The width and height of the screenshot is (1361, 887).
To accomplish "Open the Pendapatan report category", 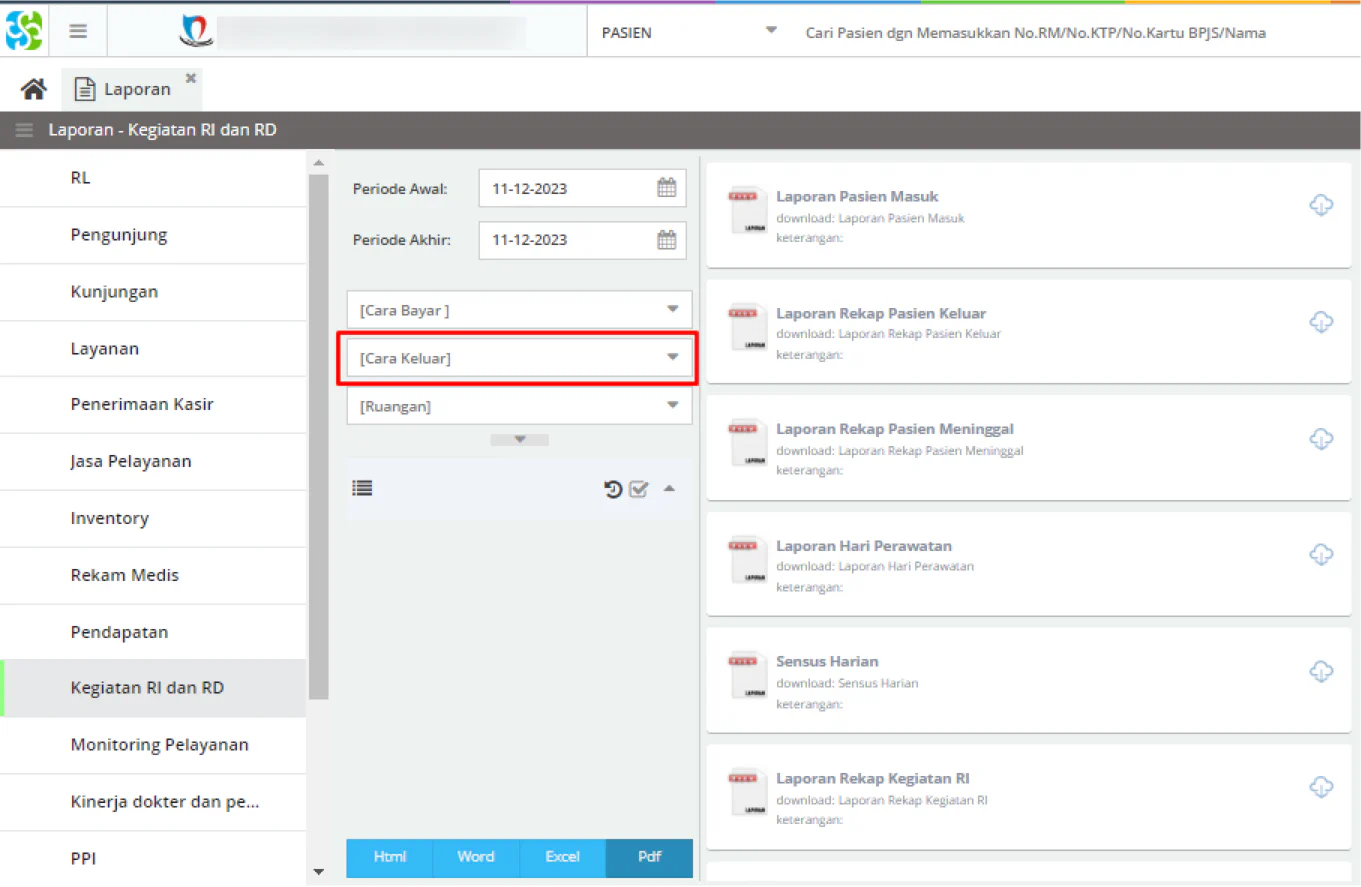I will click(x=153, y=633).
